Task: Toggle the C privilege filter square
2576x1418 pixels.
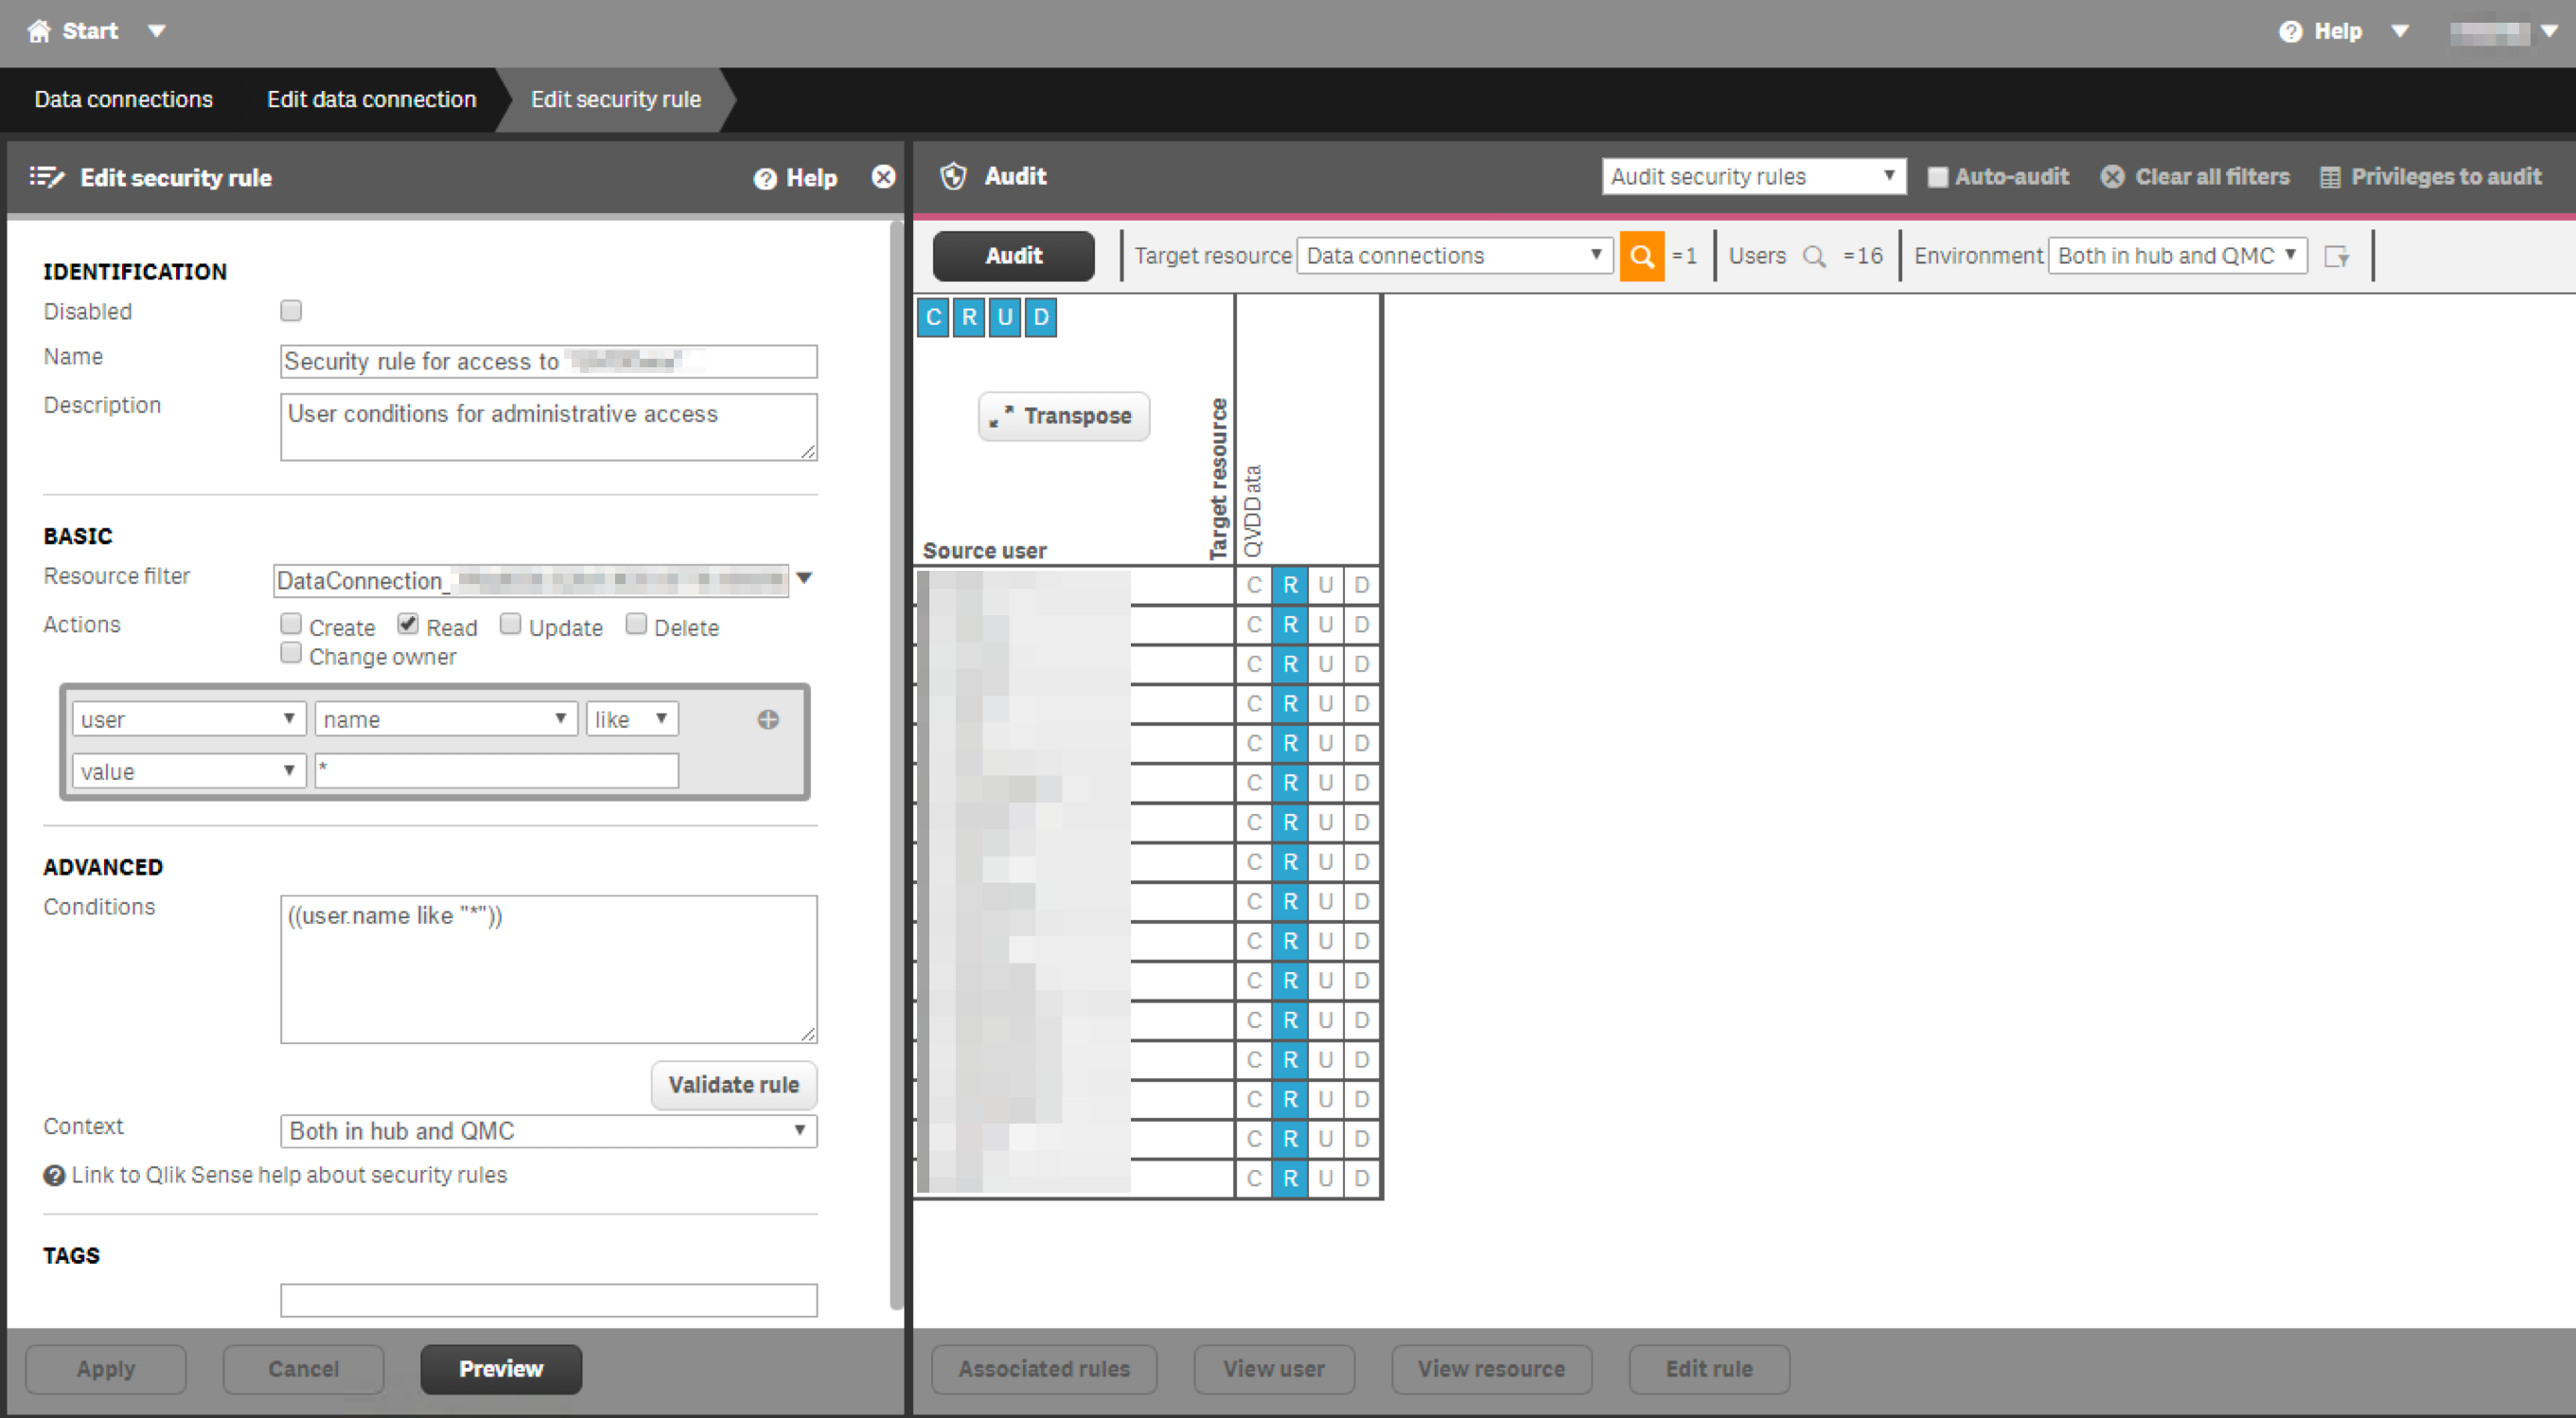Action: [933, 318]
